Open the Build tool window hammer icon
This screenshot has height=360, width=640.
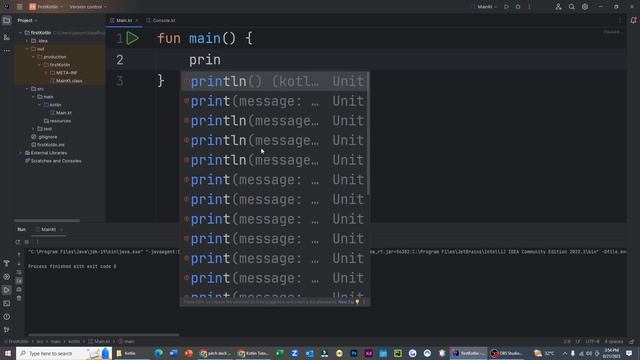(7, 264)
